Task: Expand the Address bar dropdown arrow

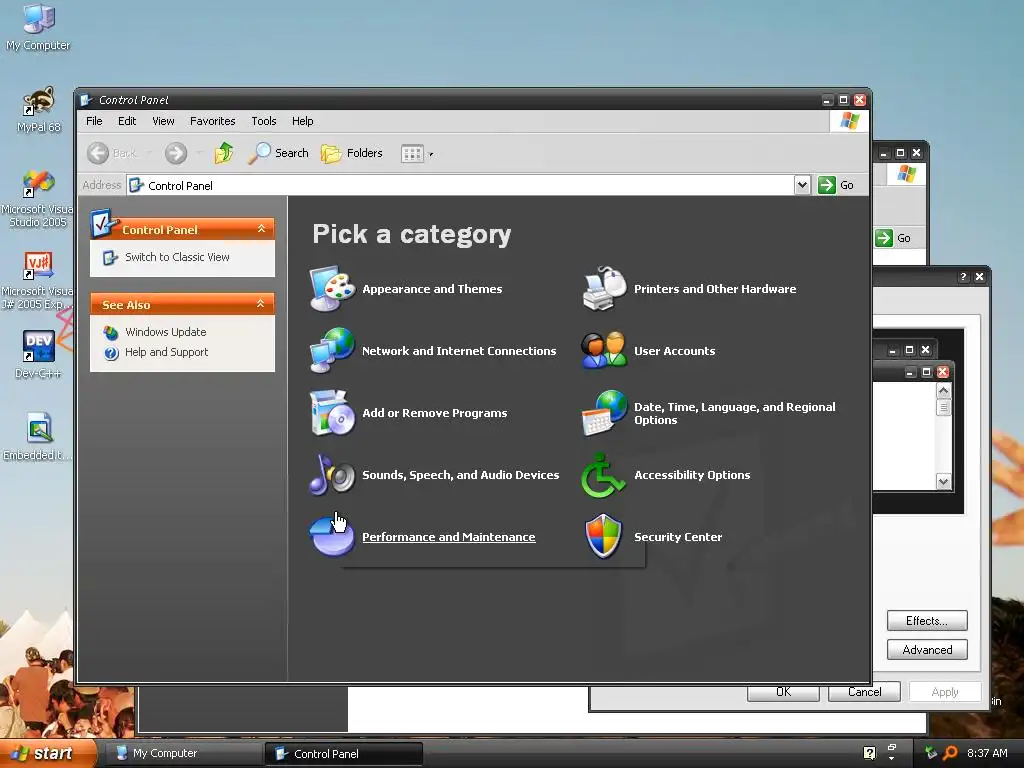Action: 802,185
